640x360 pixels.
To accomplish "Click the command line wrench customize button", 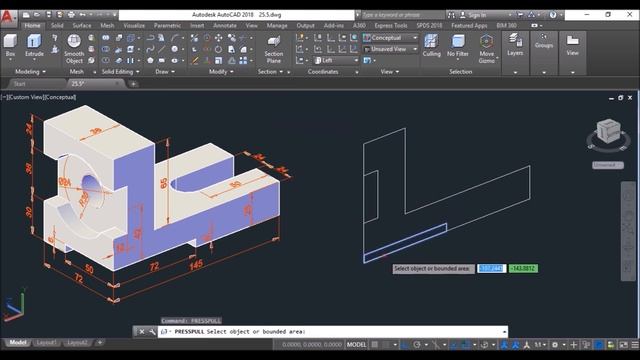I will (152, 332).
